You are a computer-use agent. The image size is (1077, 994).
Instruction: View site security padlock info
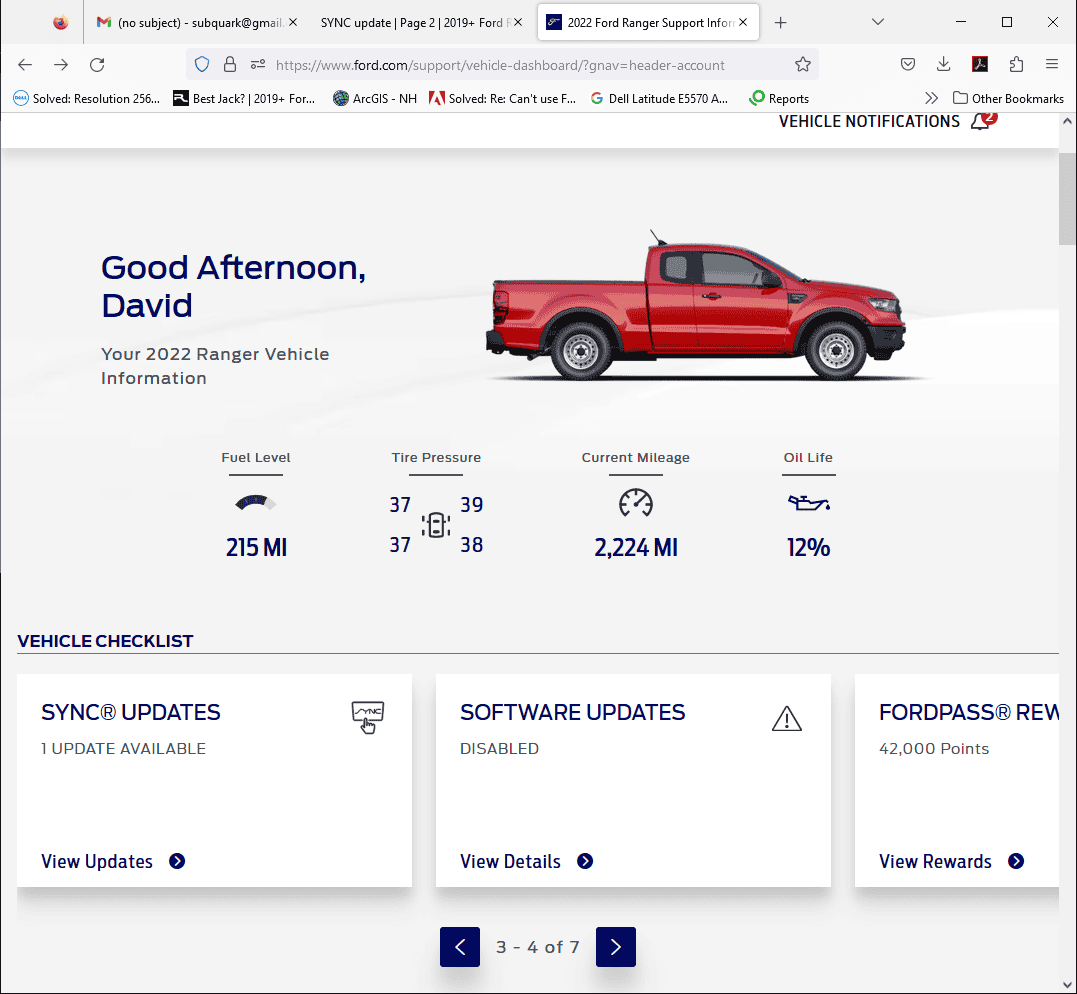click(x=229, y=65)
